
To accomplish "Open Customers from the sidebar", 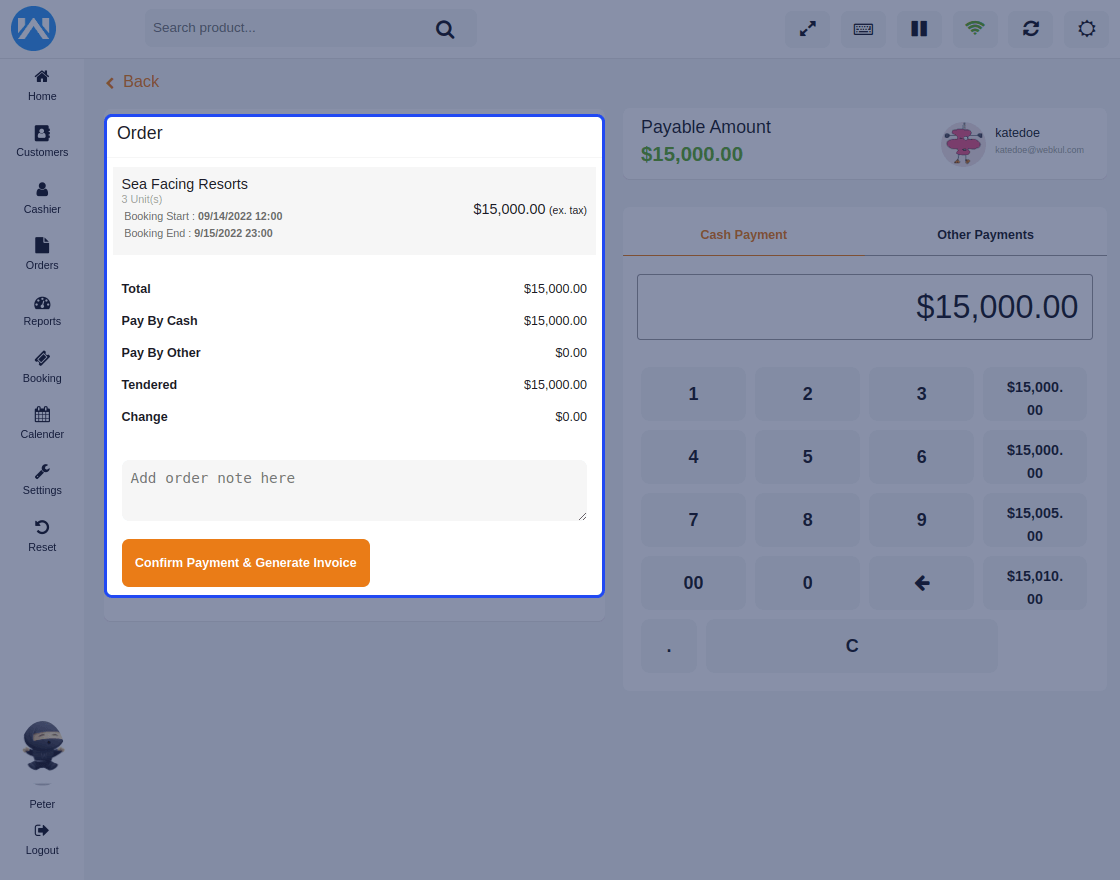I will pyautogui.click(x=42, y=140).
